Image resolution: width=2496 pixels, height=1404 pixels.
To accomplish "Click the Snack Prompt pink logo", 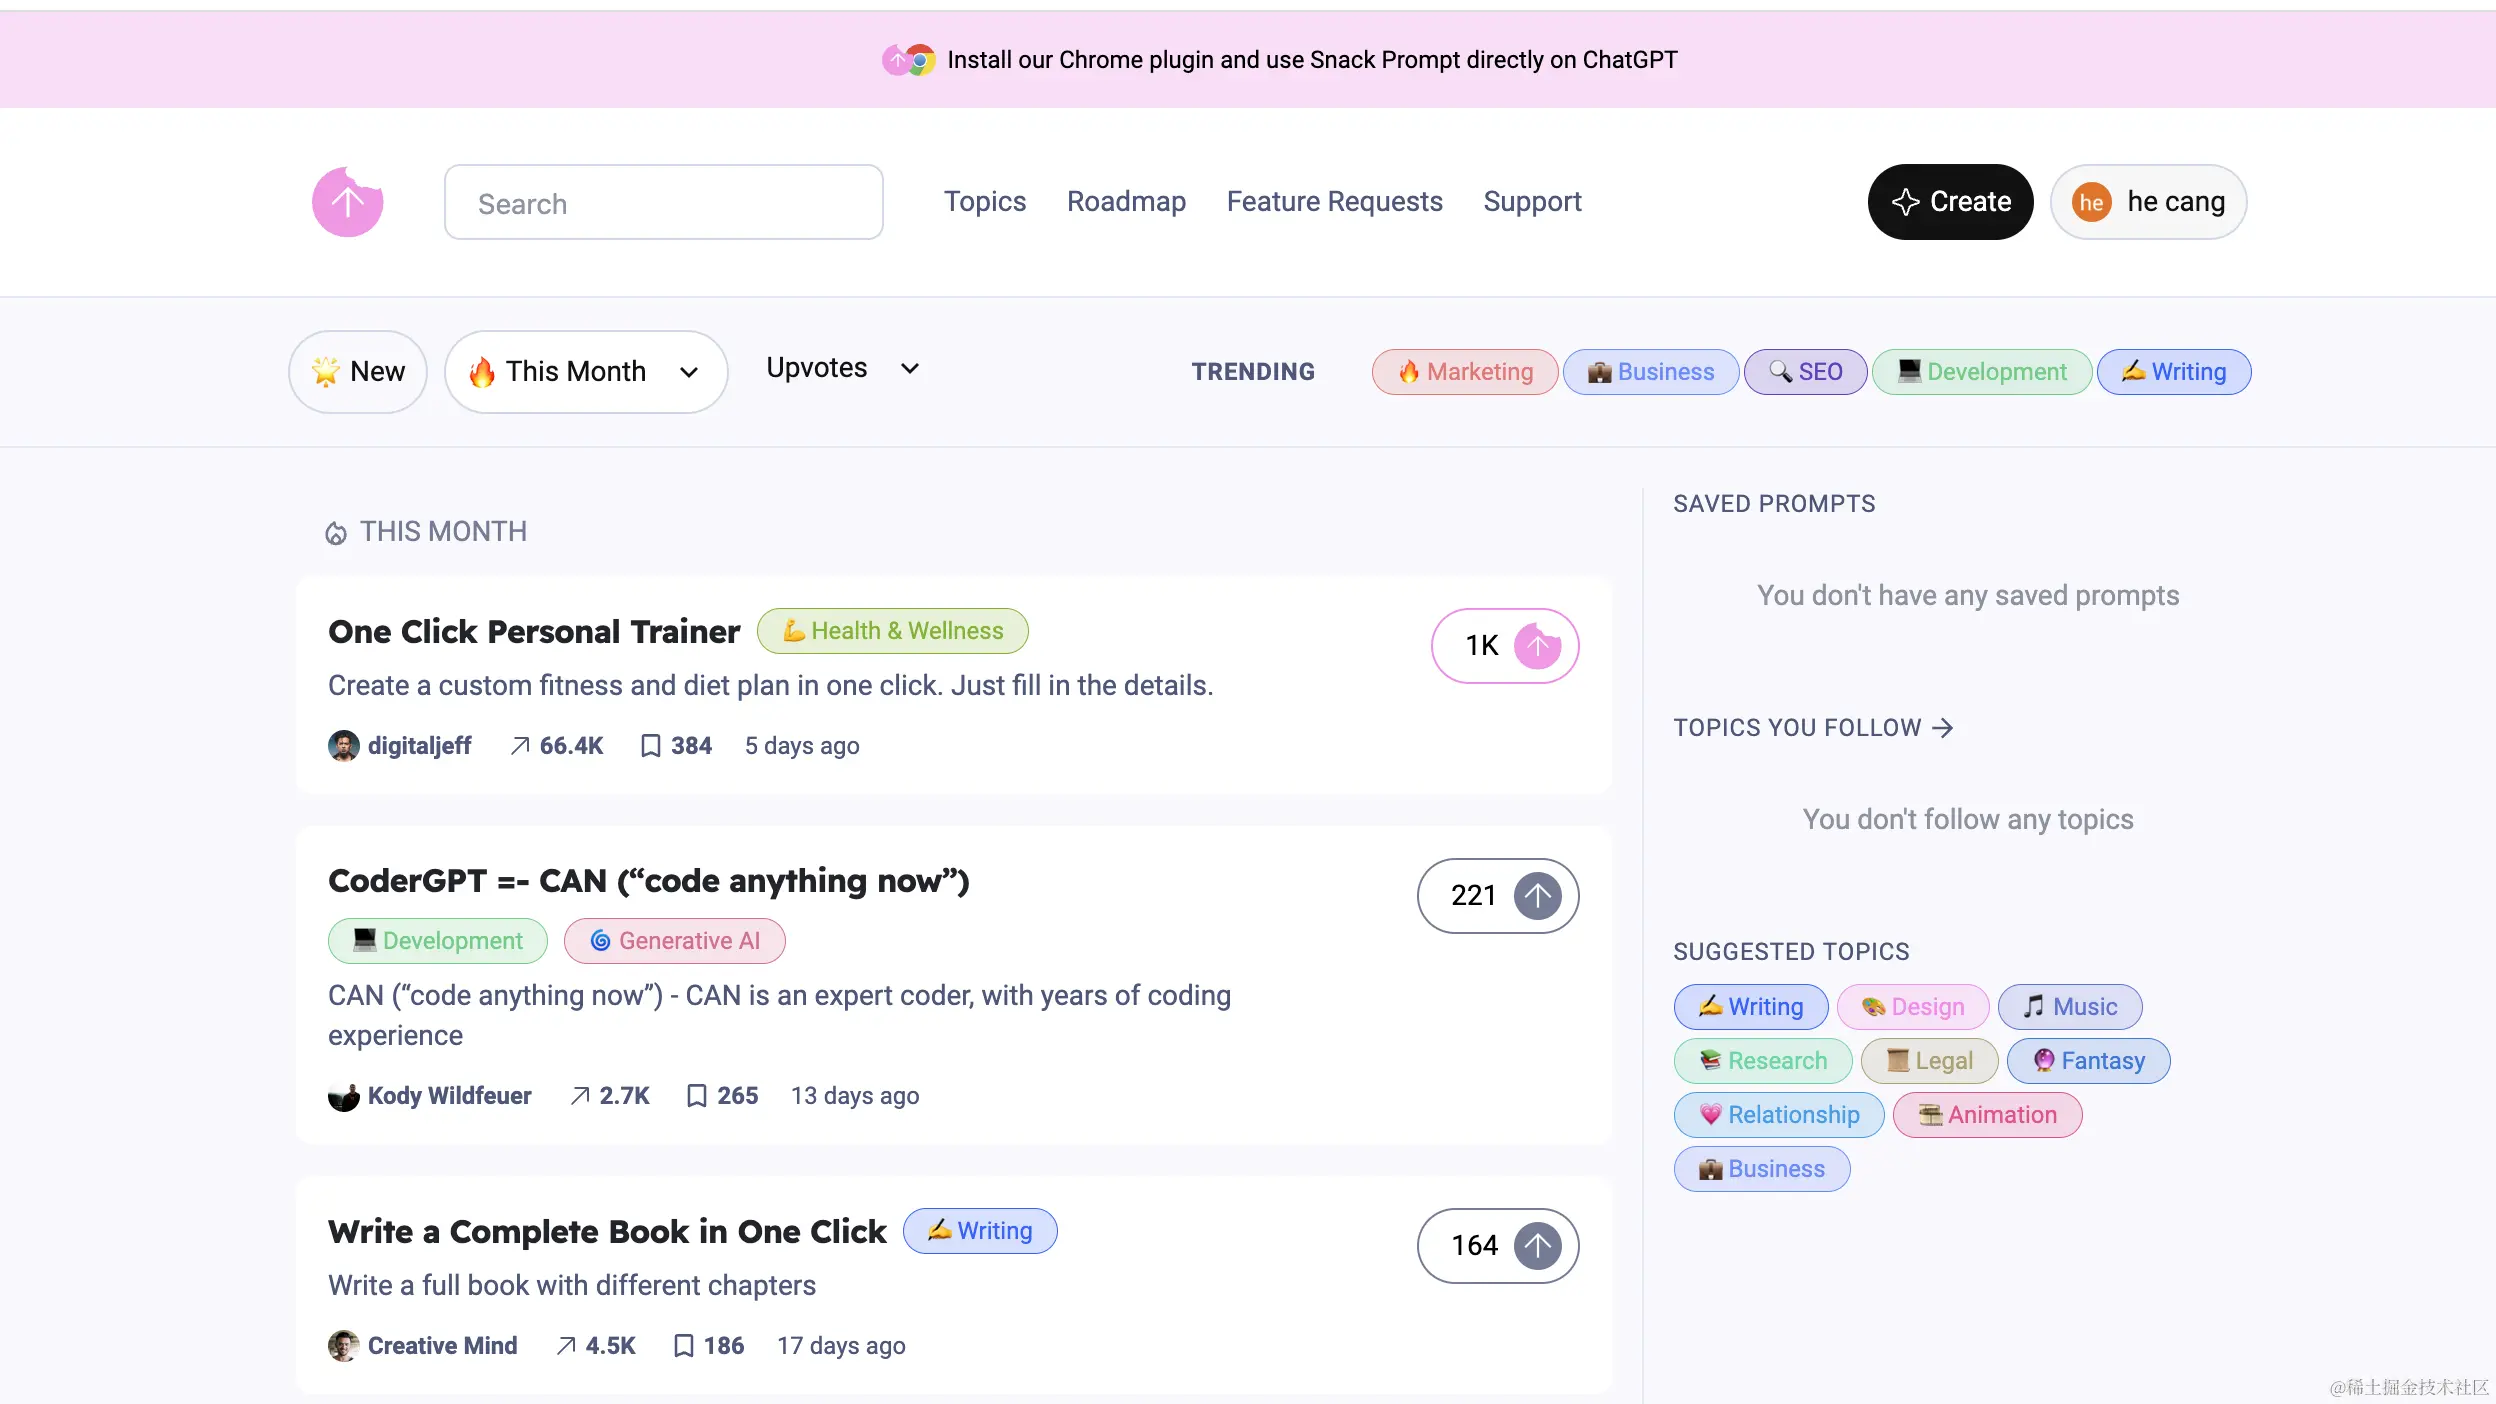I will click(x=348, y=202).
